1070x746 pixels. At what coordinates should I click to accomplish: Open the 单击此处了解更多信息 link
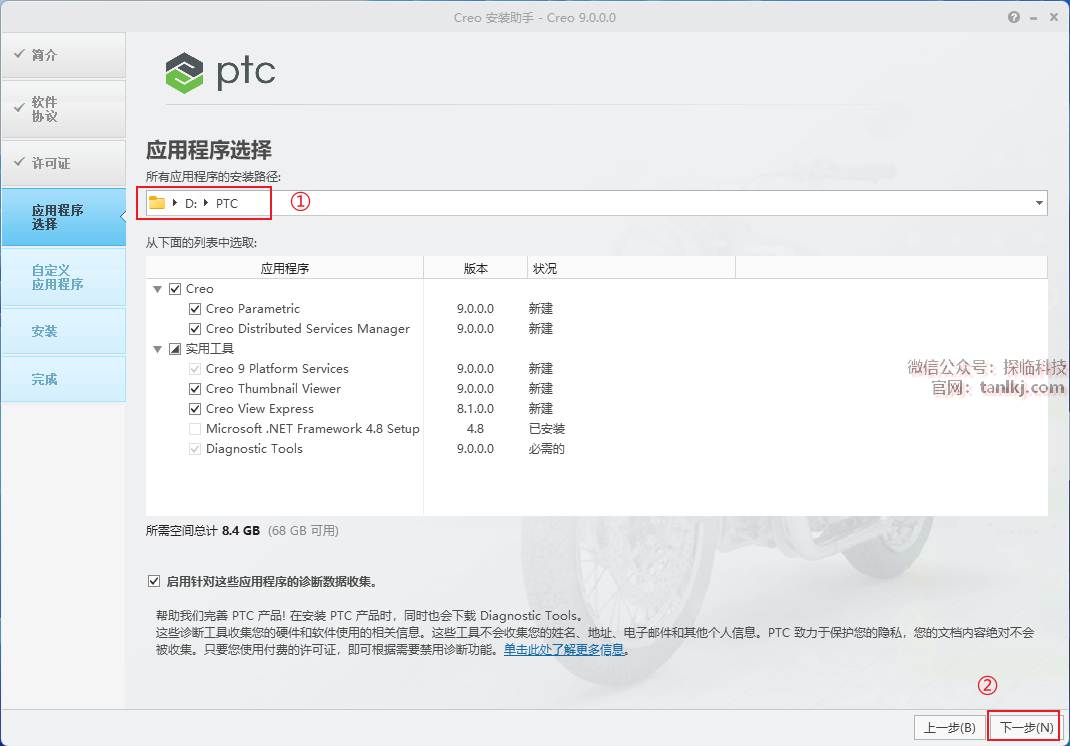[564, 649]
